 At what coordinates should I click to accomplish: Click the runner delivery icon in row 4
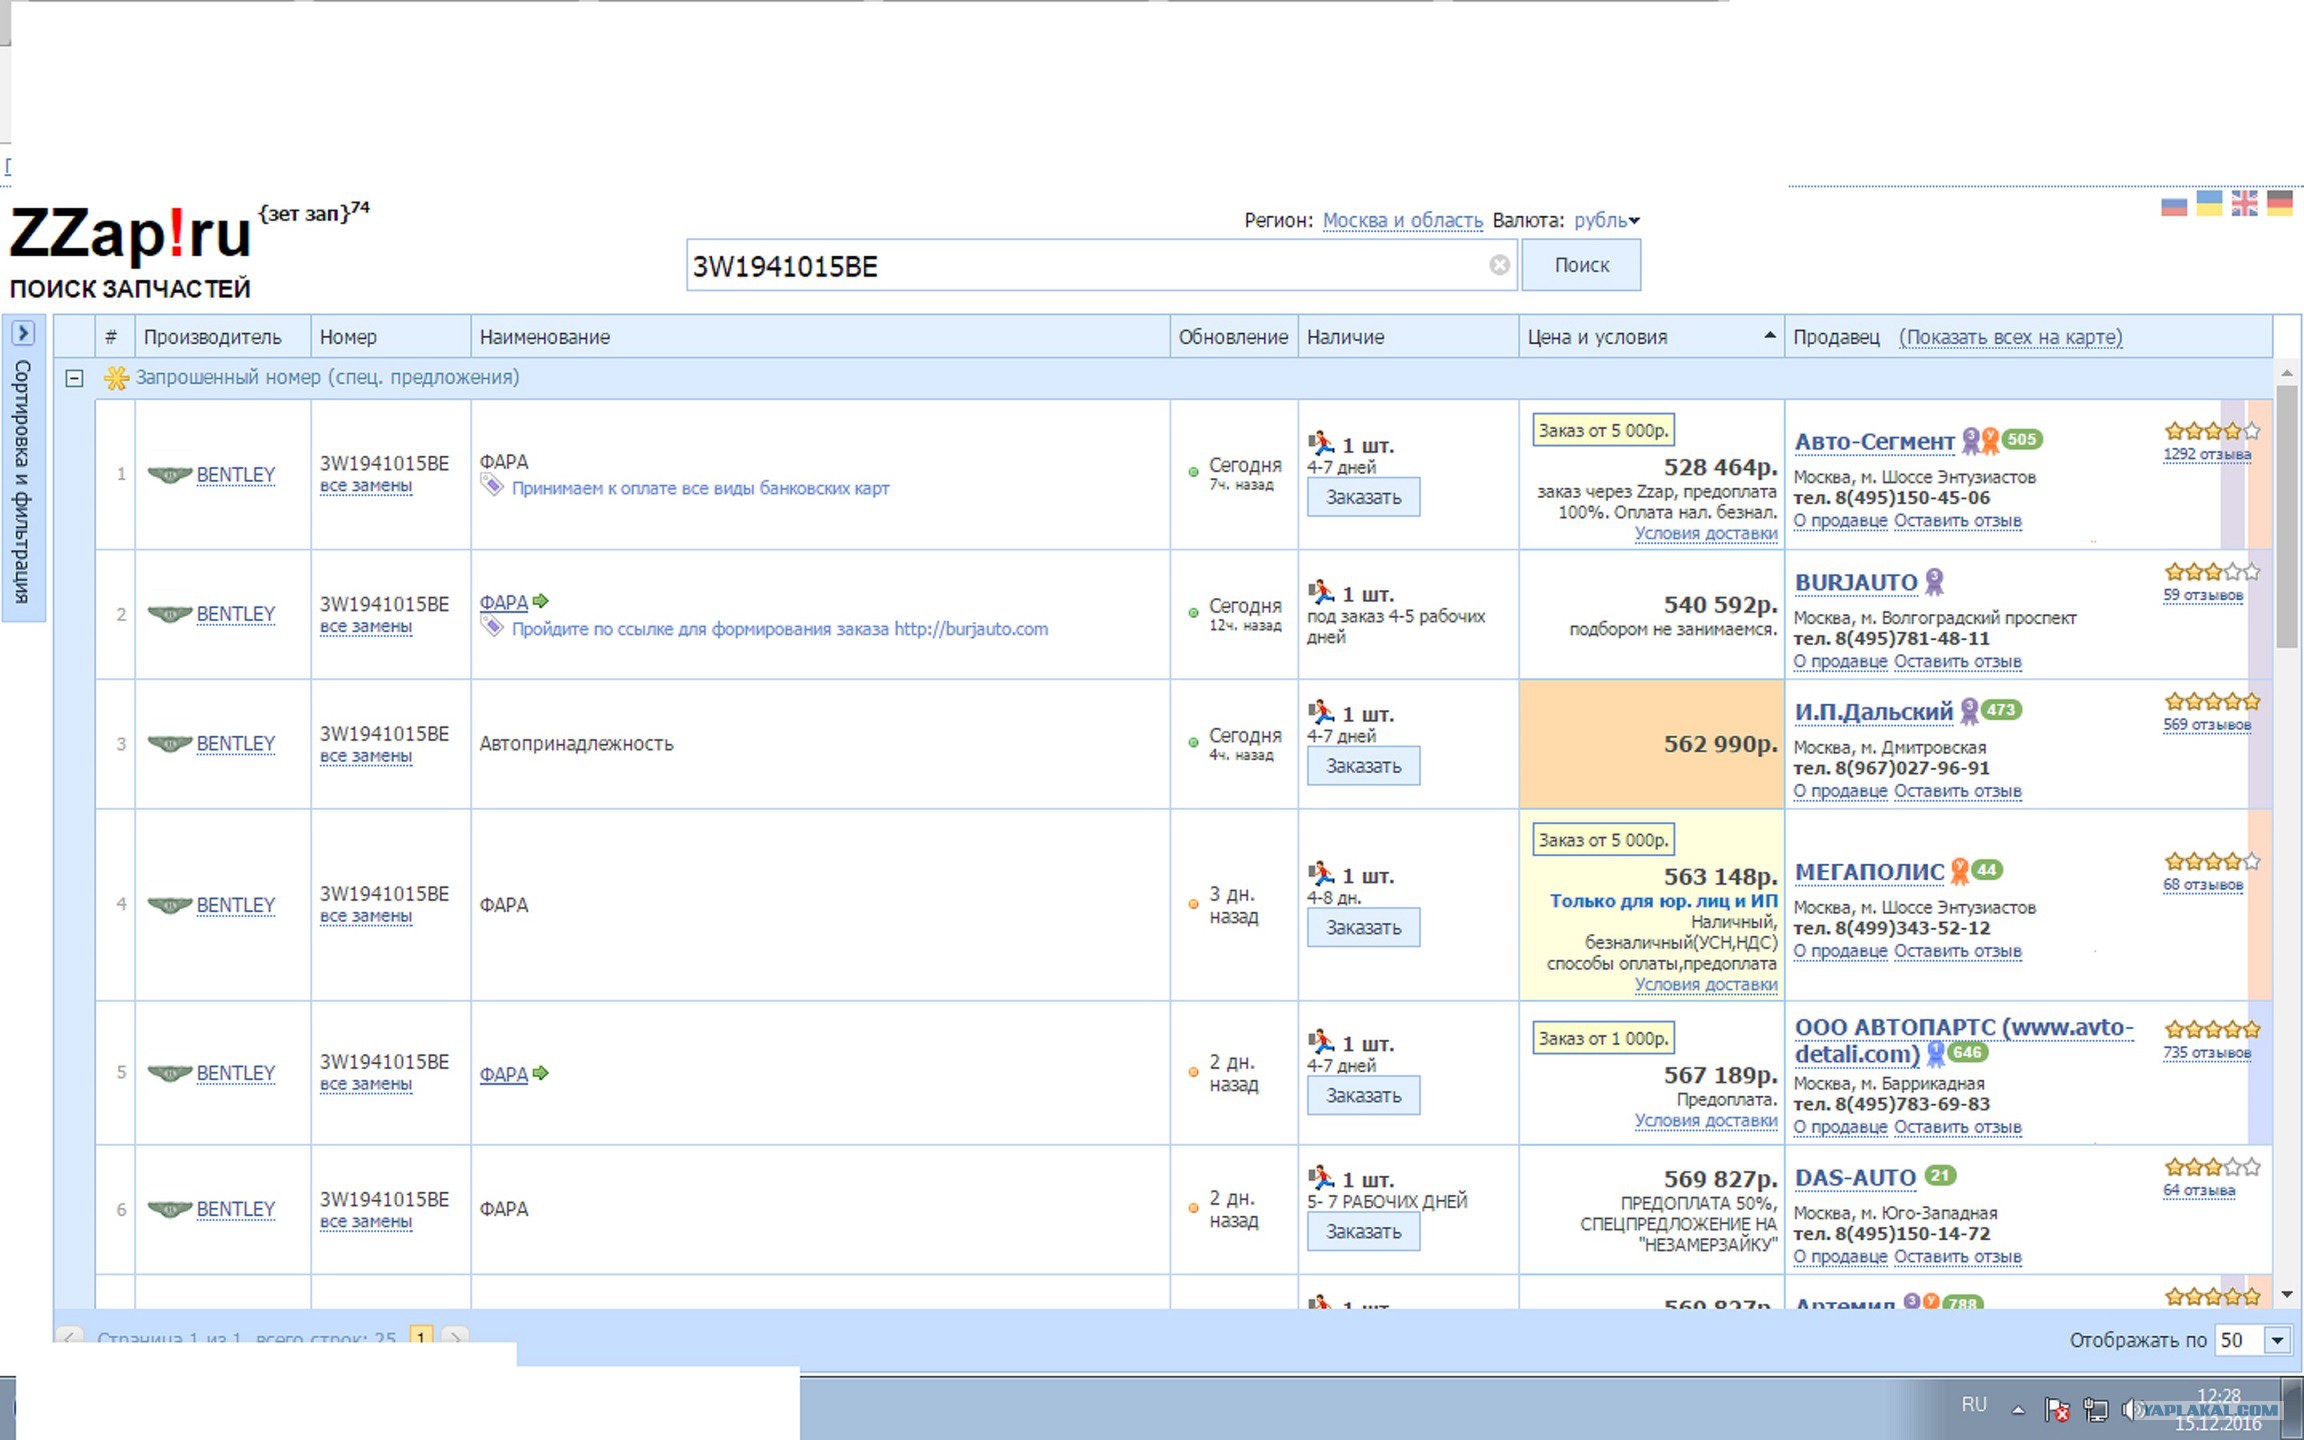tap(1321, 873)
